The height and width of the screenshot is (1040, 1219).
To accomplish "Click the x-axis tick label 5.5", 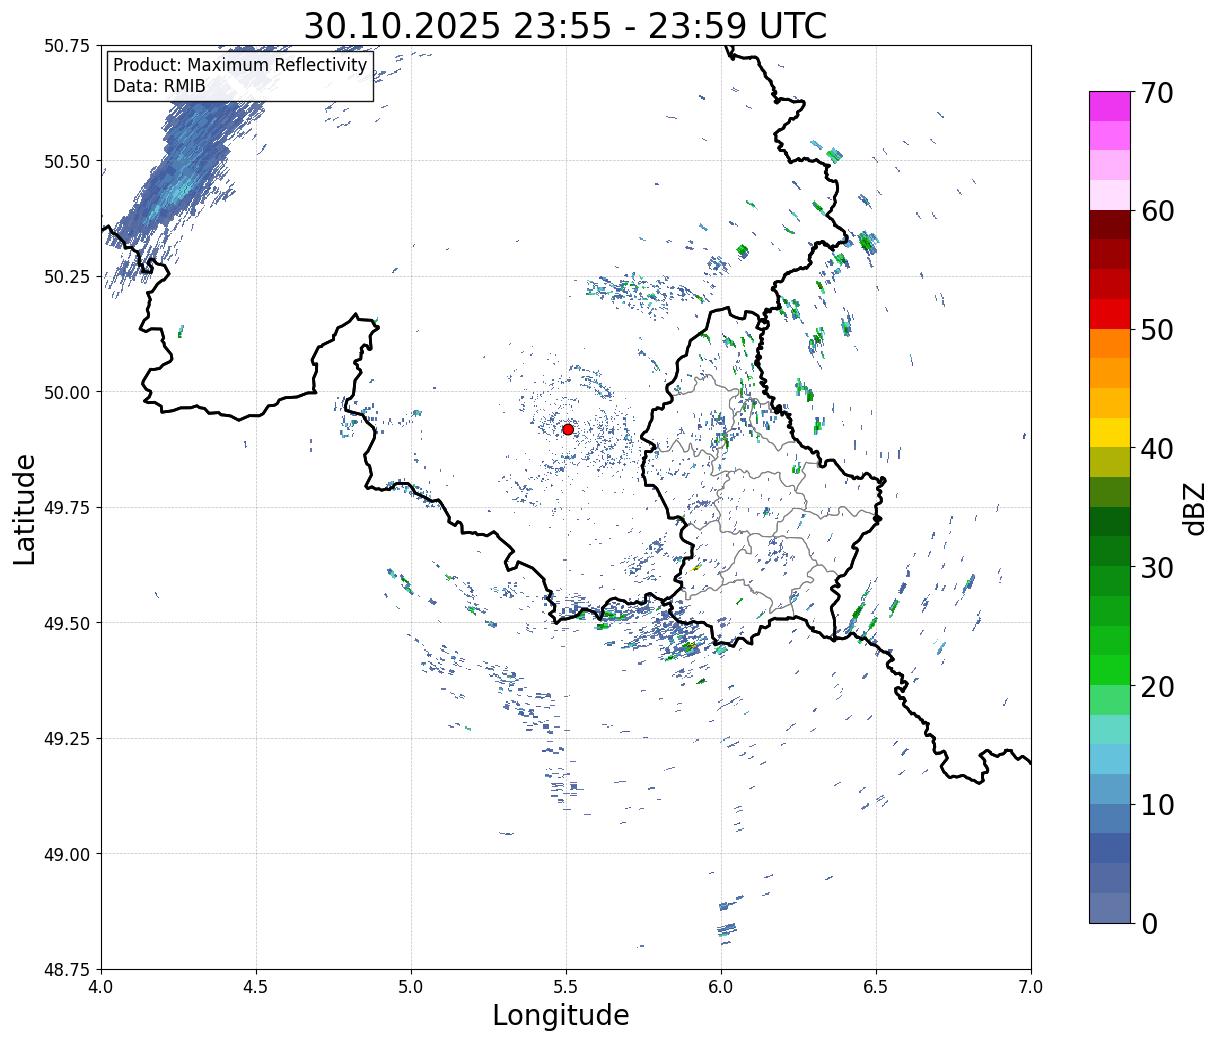I will pyautogui.click(x=566, y=987).
